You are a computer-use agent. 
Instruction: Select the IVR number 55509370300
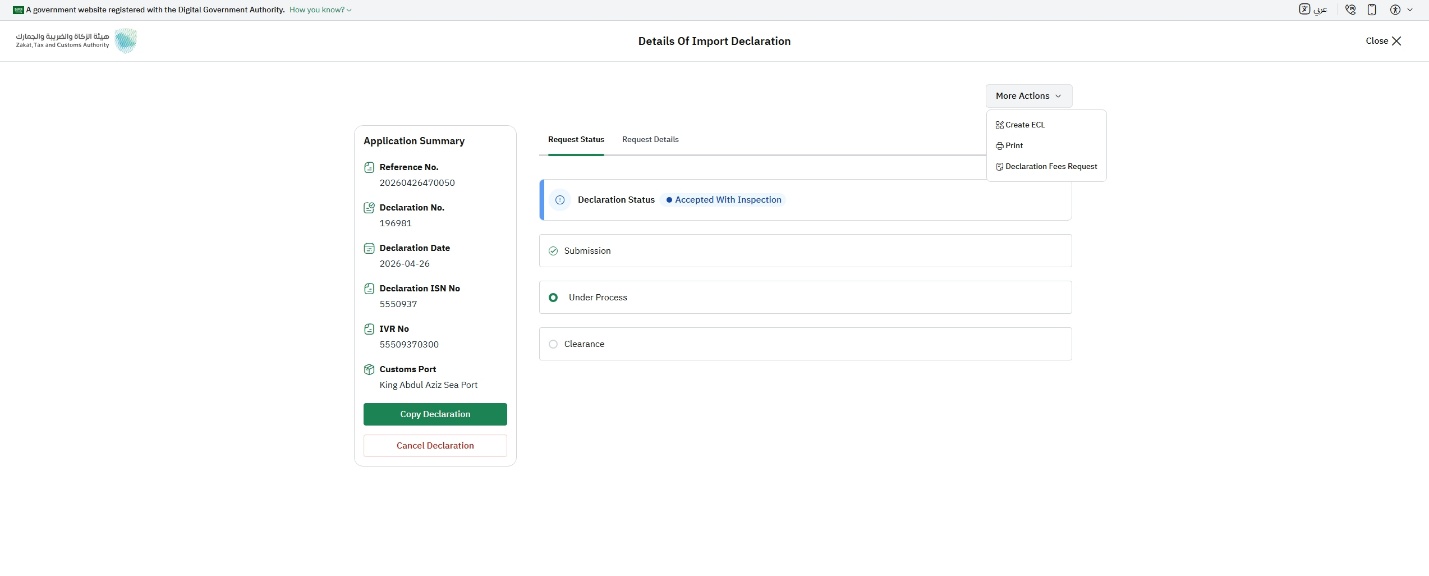(x=410, y=344)
